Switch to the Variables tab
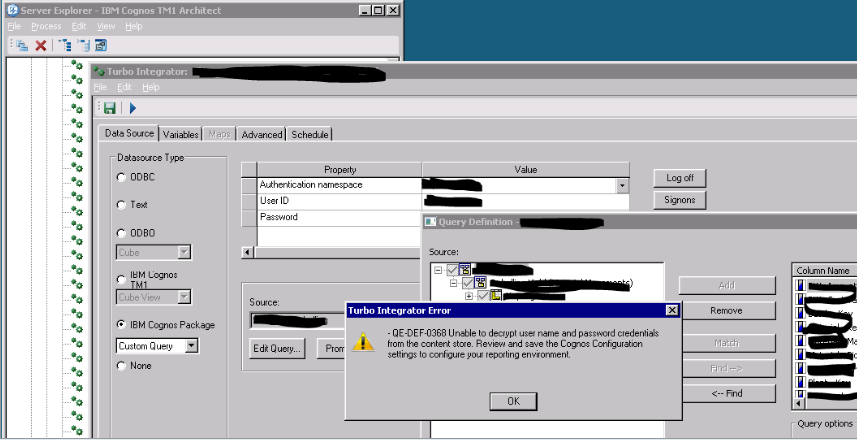Image resolution: width=857 pixels, height=440 pixels. click(180, 134)
